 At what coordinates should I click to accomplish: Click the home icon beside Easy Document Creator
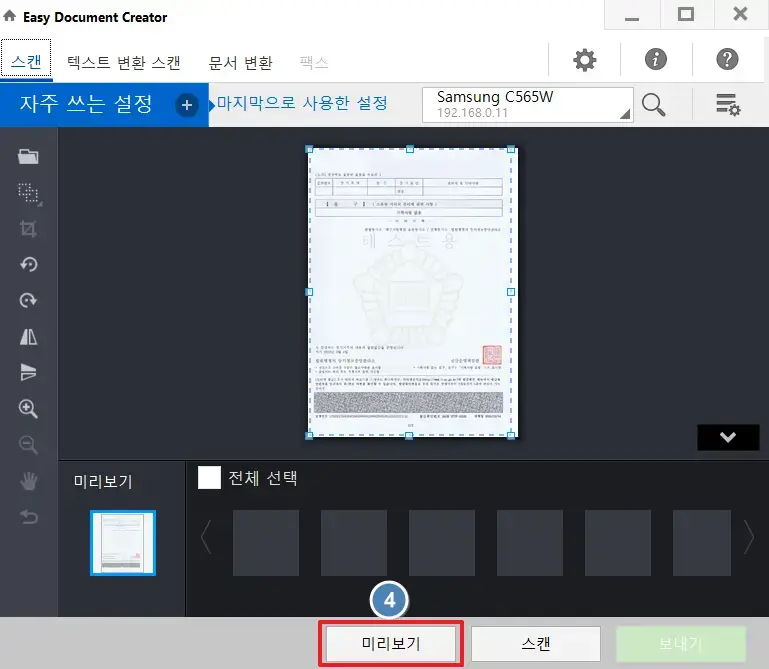coord(9,16)
